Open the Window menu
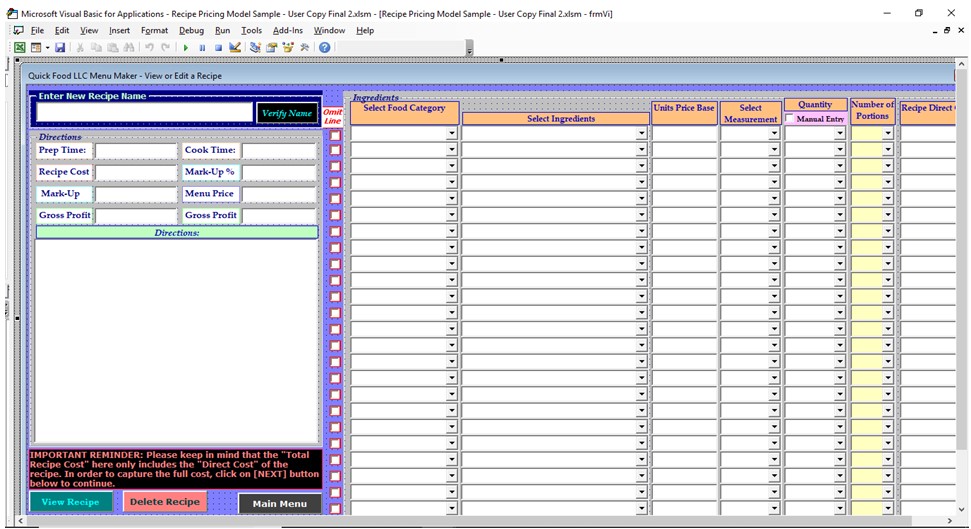The width and height of the screenshot is (971, 529). point(329,30)
